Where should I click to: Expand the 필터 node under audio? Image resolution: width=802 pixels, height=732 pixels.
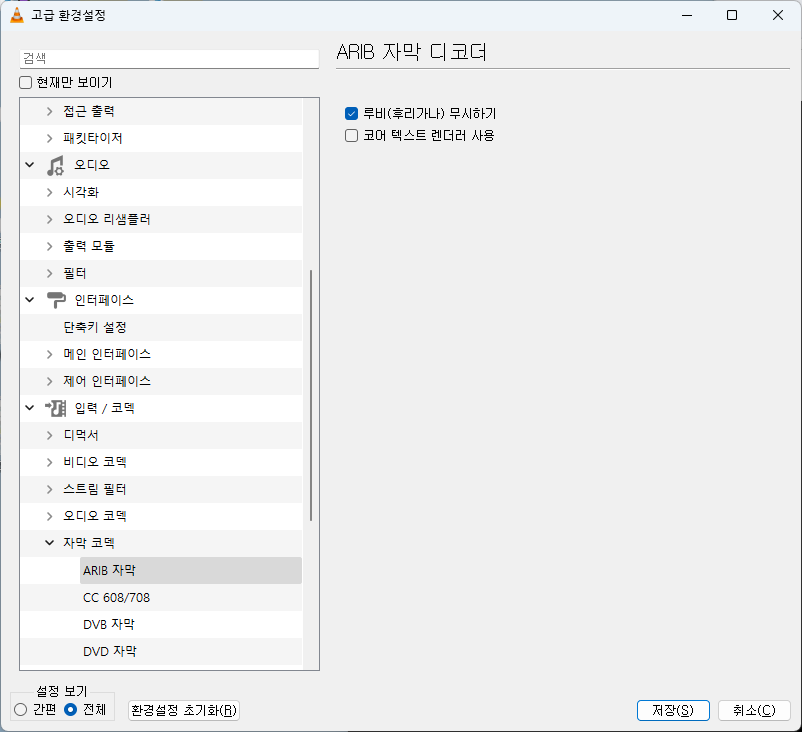pos(50,273)
